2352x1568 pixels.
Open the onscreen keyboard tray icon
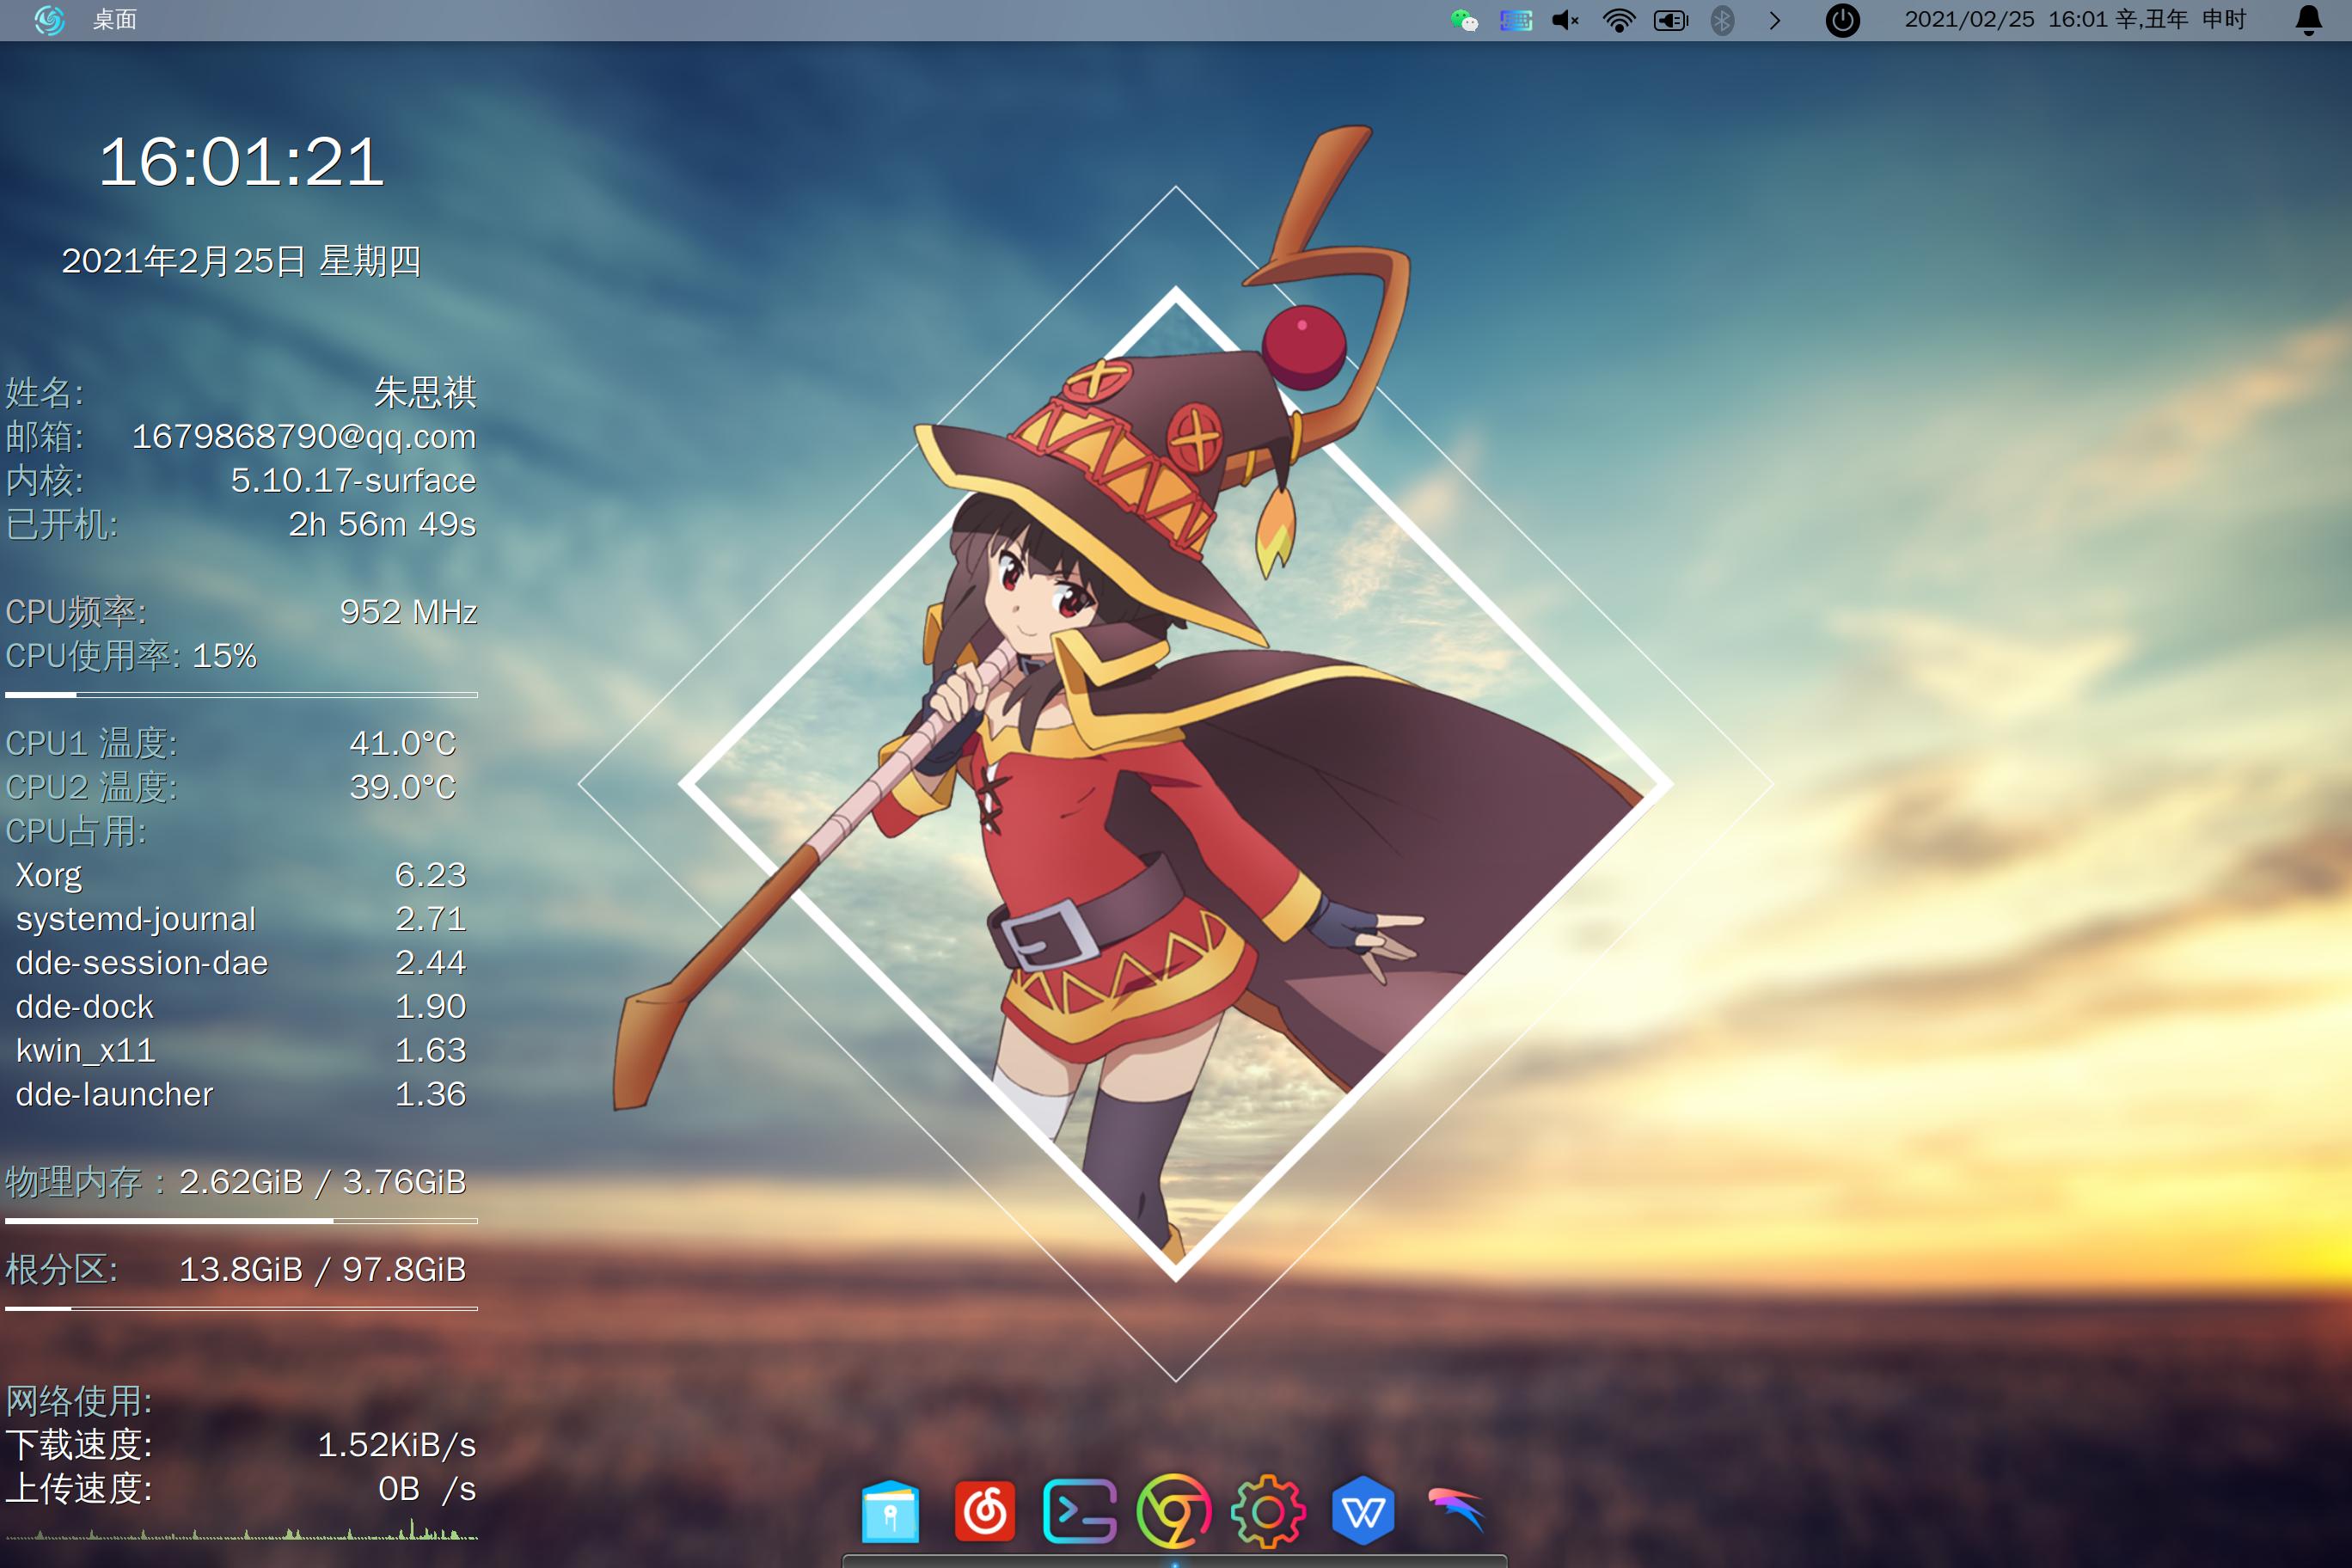coord(1516,20)
